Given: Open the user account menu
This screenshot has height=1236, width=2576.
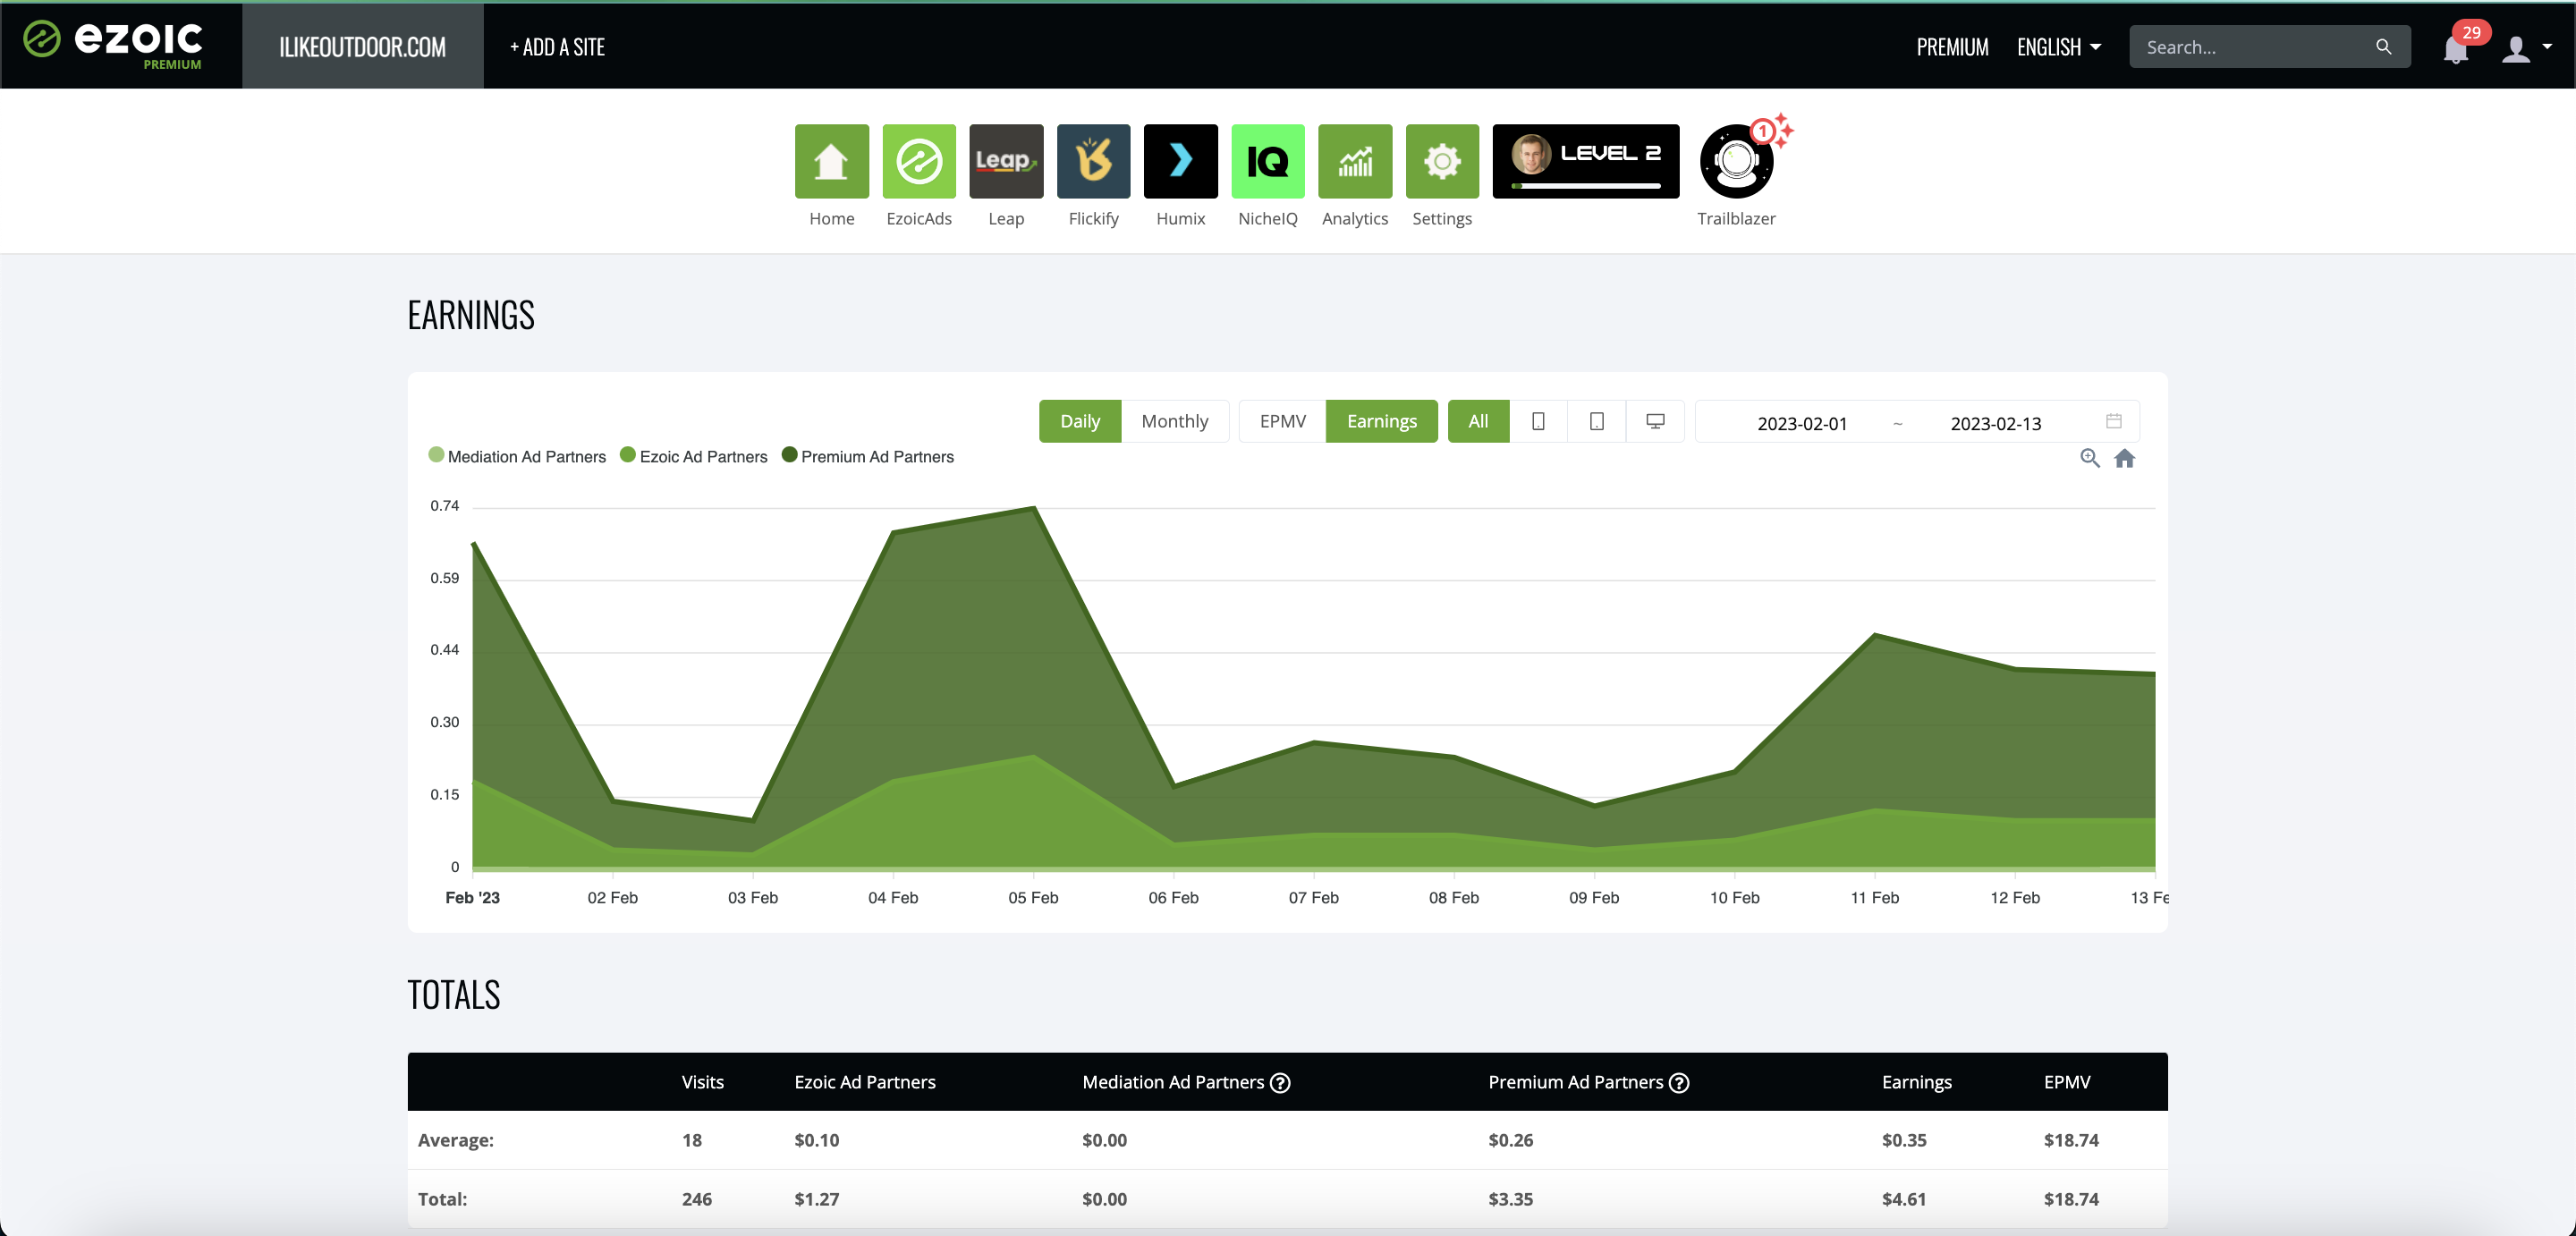Looking at the screenshot, I should 2525,48.
